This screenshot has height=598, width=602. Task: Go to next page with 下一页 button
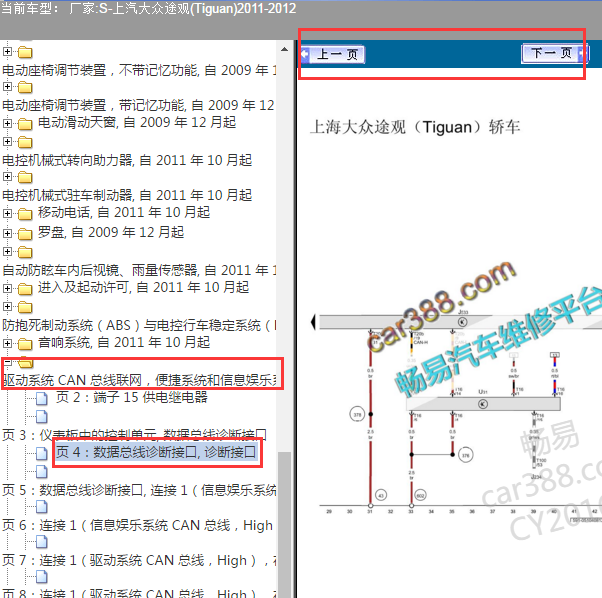554,53
